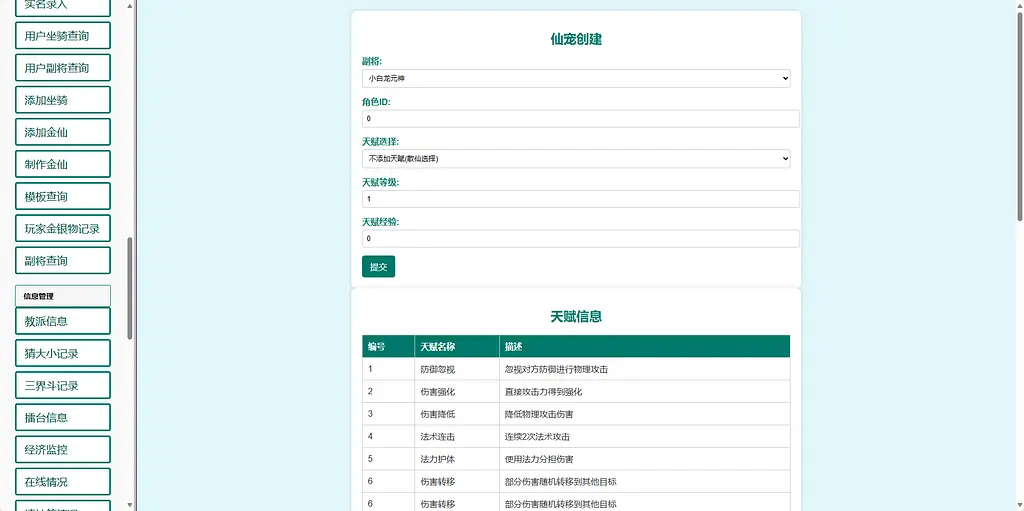Collapse the 信息管理 section header

pyautogui.click(x=62, y=296)
